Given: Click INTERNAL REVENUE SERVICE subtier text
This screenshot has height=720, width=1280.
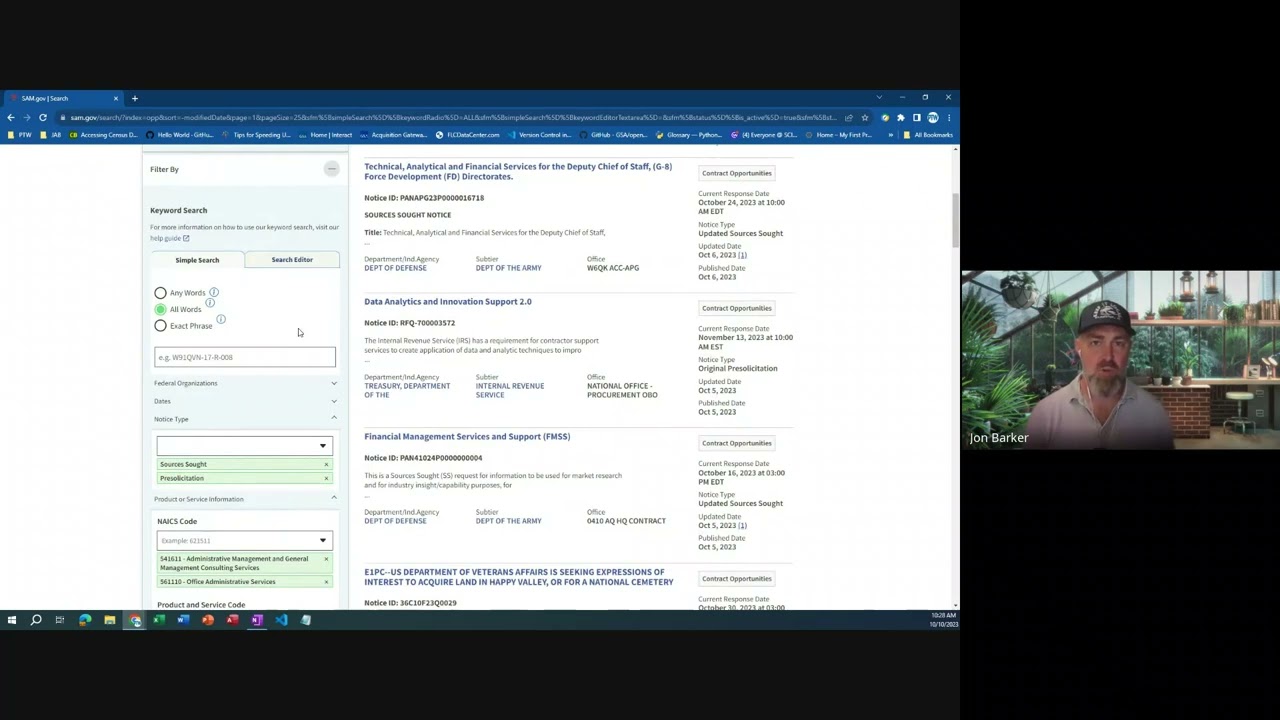Looking at the screenshot, I should 510,390.
